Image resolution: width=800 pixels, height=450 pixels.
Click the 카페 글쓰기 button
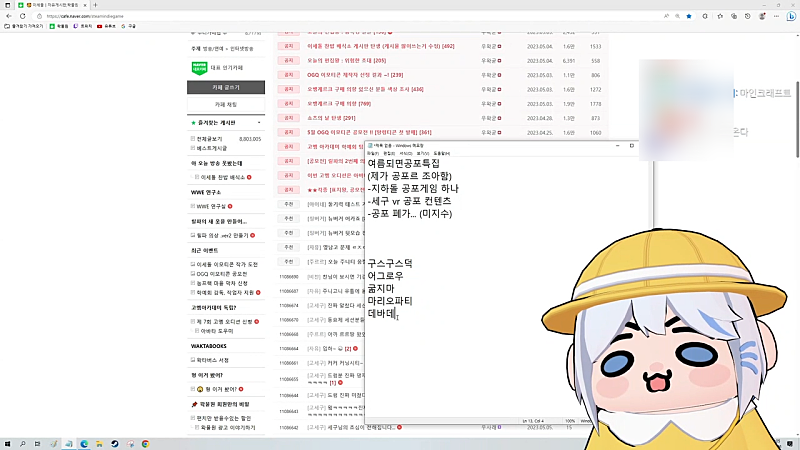pyautogui.click(x=226, y=87)
